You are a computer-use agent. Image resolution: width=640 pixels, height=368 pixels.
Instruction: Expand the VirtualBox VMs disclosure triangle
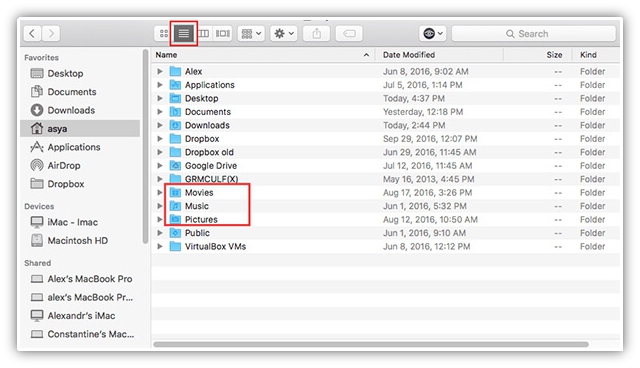click(x=160, y=246)
